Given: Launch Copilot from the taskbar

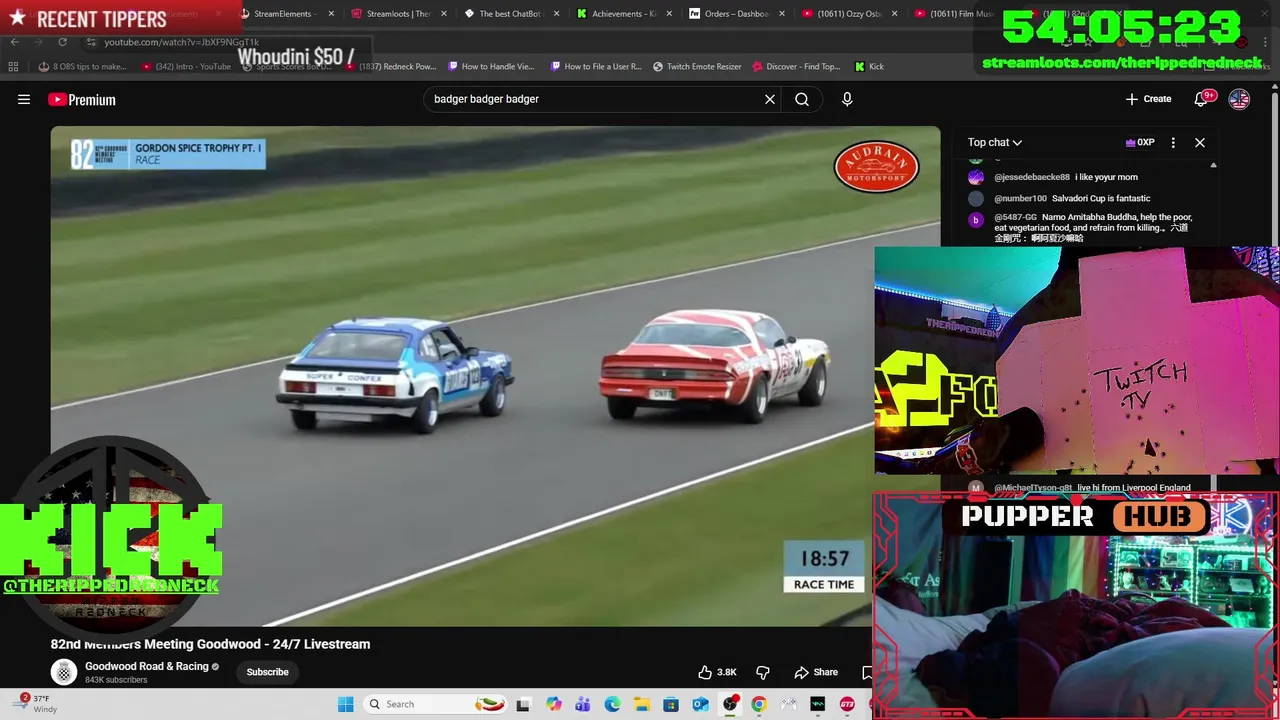Looking at the screenshot, I should click(554, 704).
